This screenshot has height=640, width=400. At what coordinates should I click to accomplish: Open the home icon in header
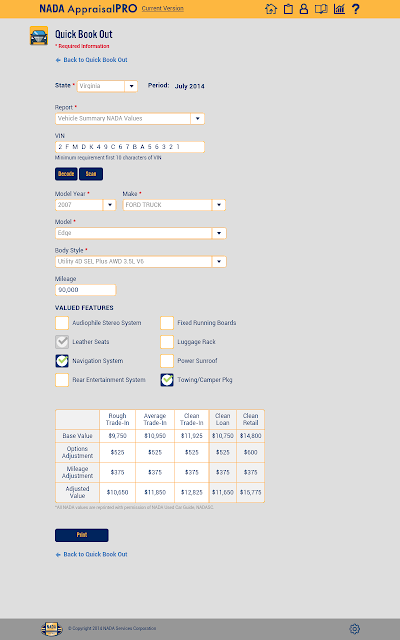(271, 9)
